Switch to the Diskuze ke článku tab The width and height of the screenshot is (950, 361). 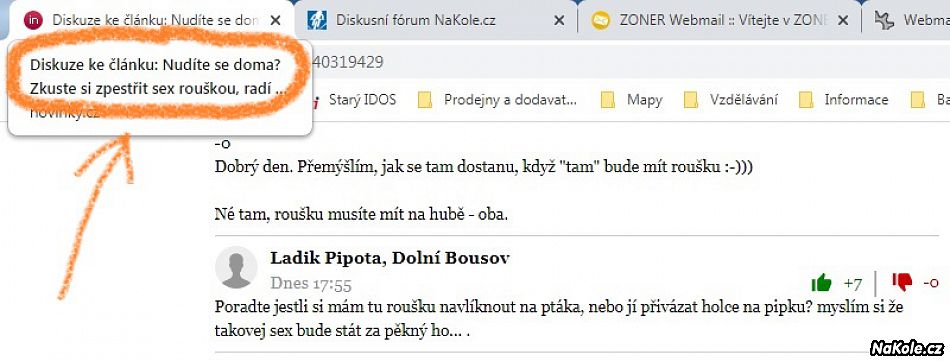click(x=151, y=20)
